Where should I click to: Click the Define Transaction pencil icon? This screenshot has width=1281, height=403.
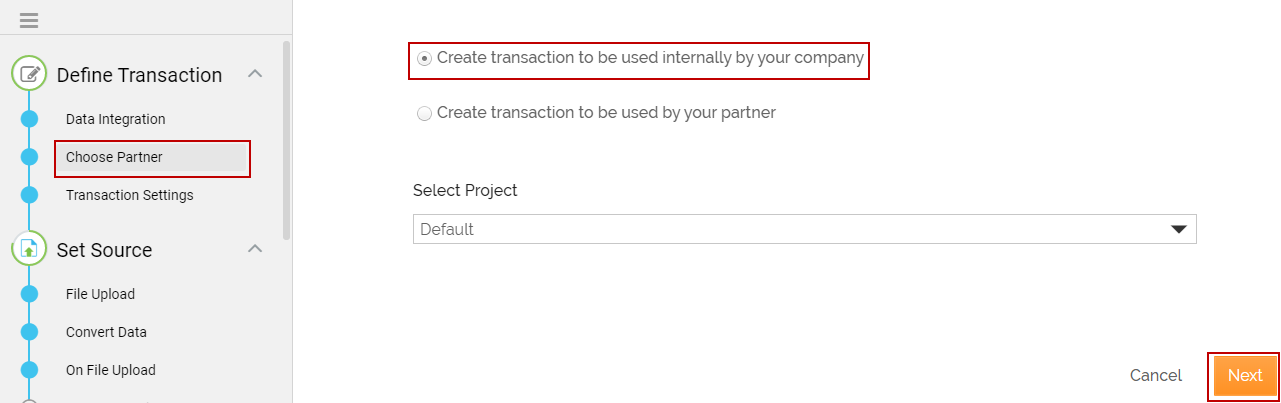[29, 74]
